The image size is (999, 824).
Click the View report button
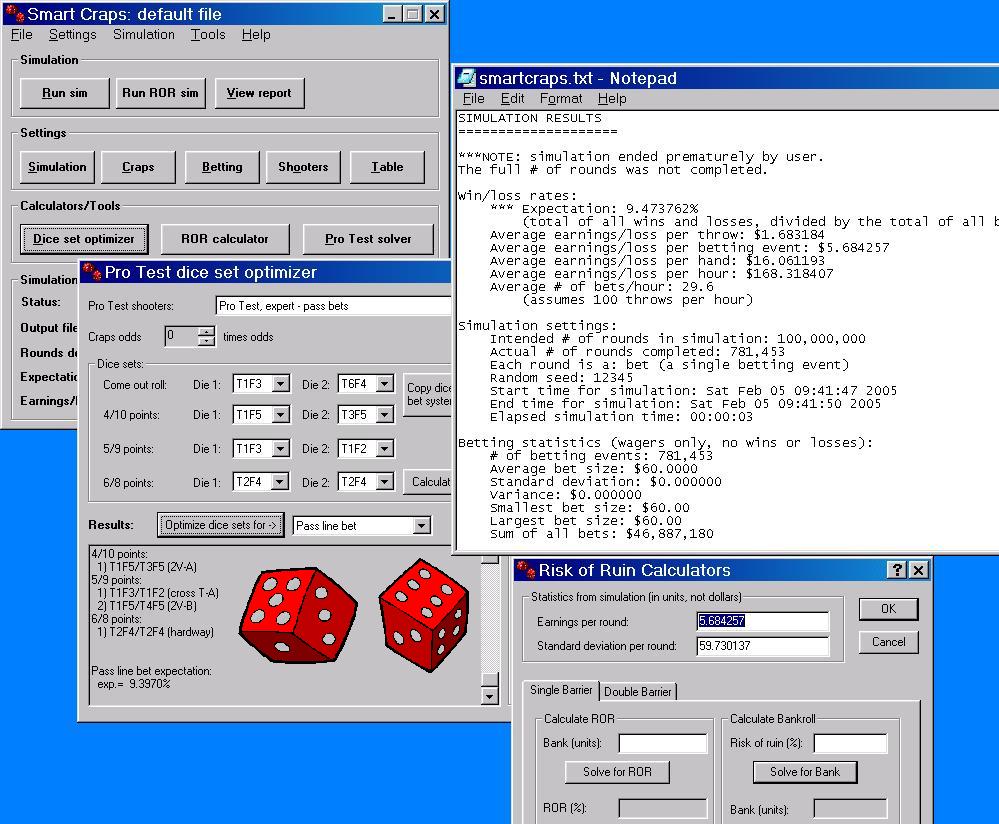259,93
